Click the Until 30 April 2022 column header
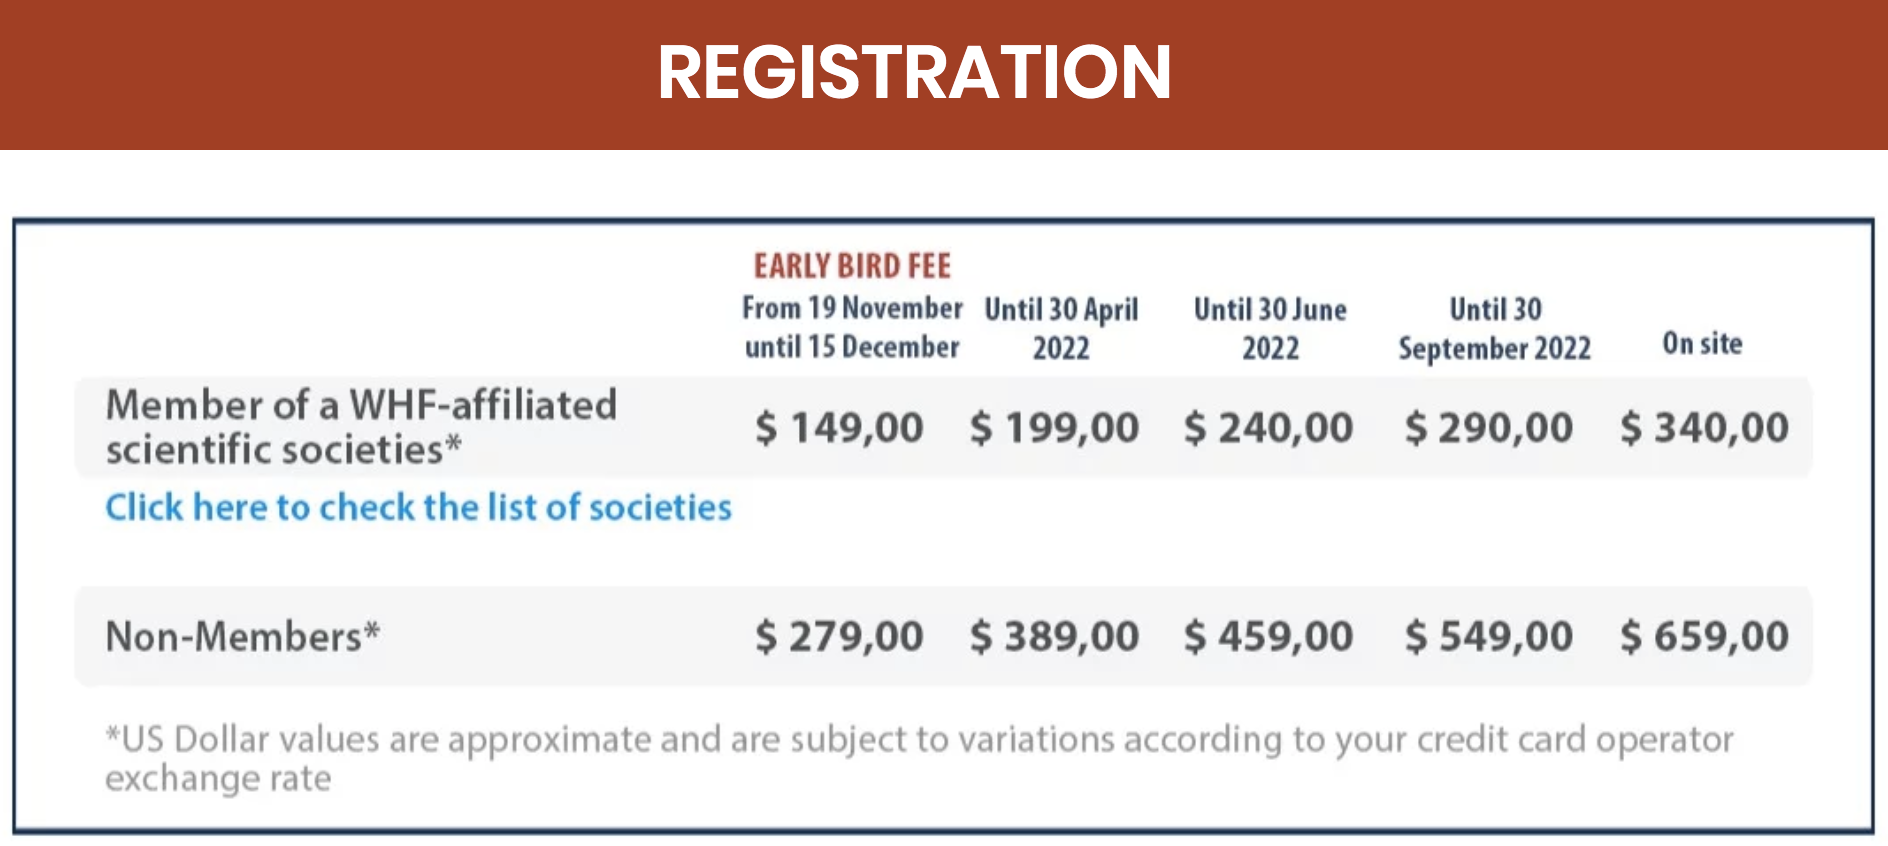 (x=1061, y=328)
